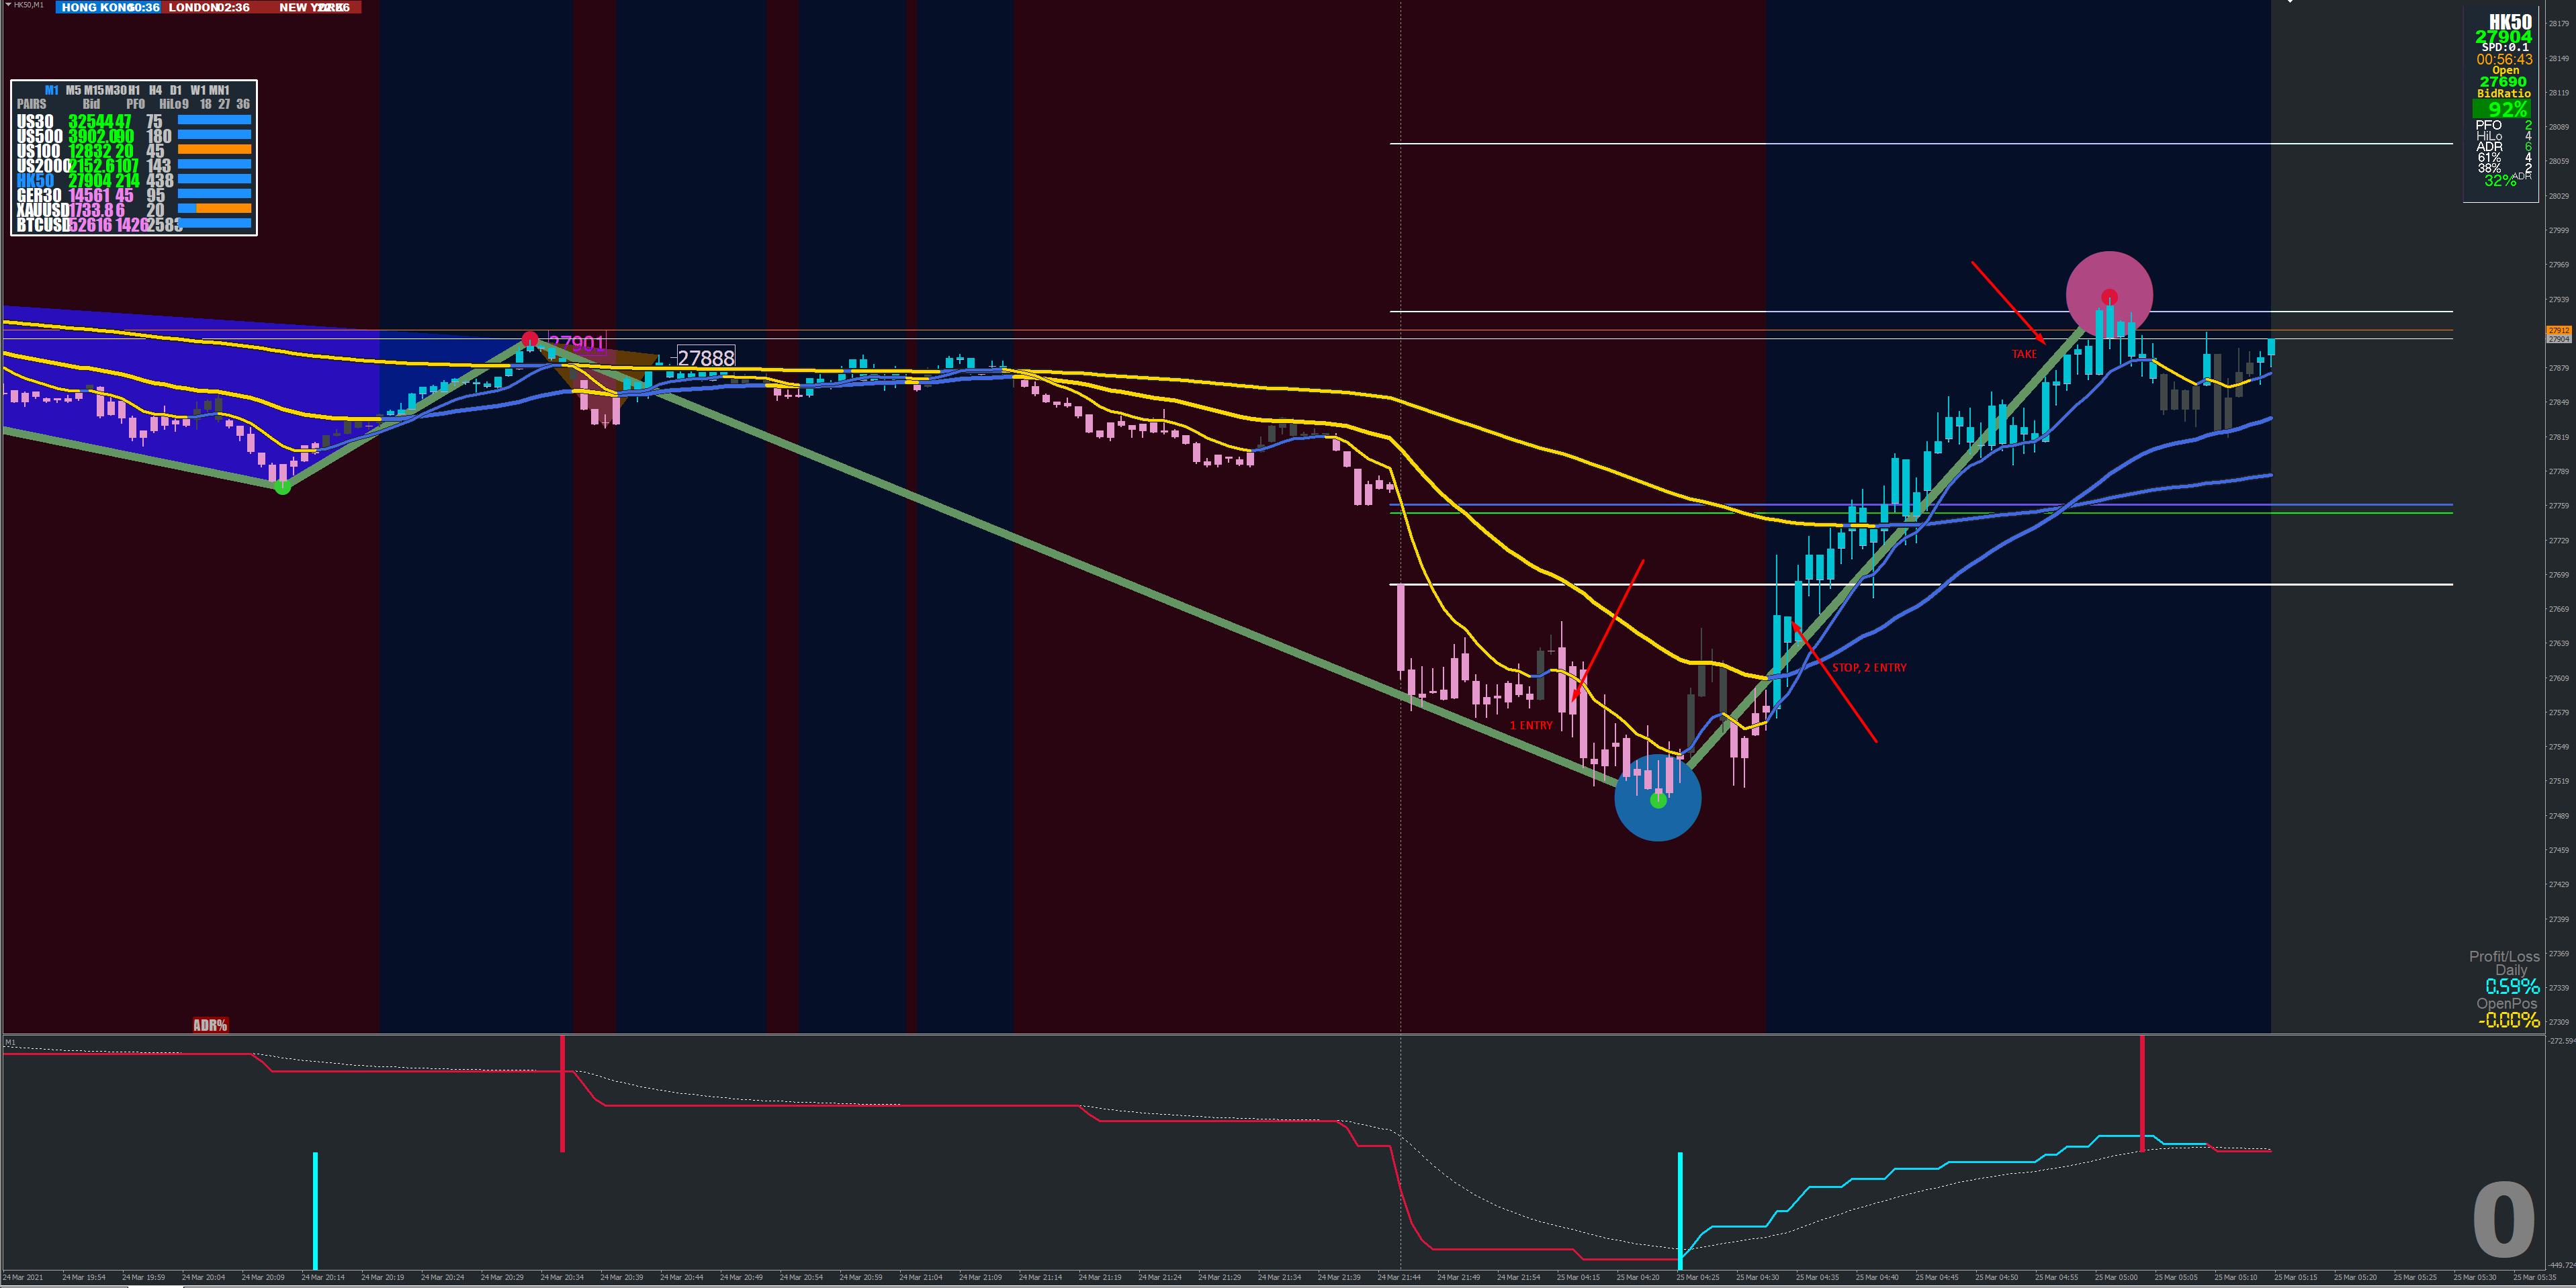Click the M1 indicator subwindow label
Viewport: 2576px width, 1288px height.
click(10, 1042)
